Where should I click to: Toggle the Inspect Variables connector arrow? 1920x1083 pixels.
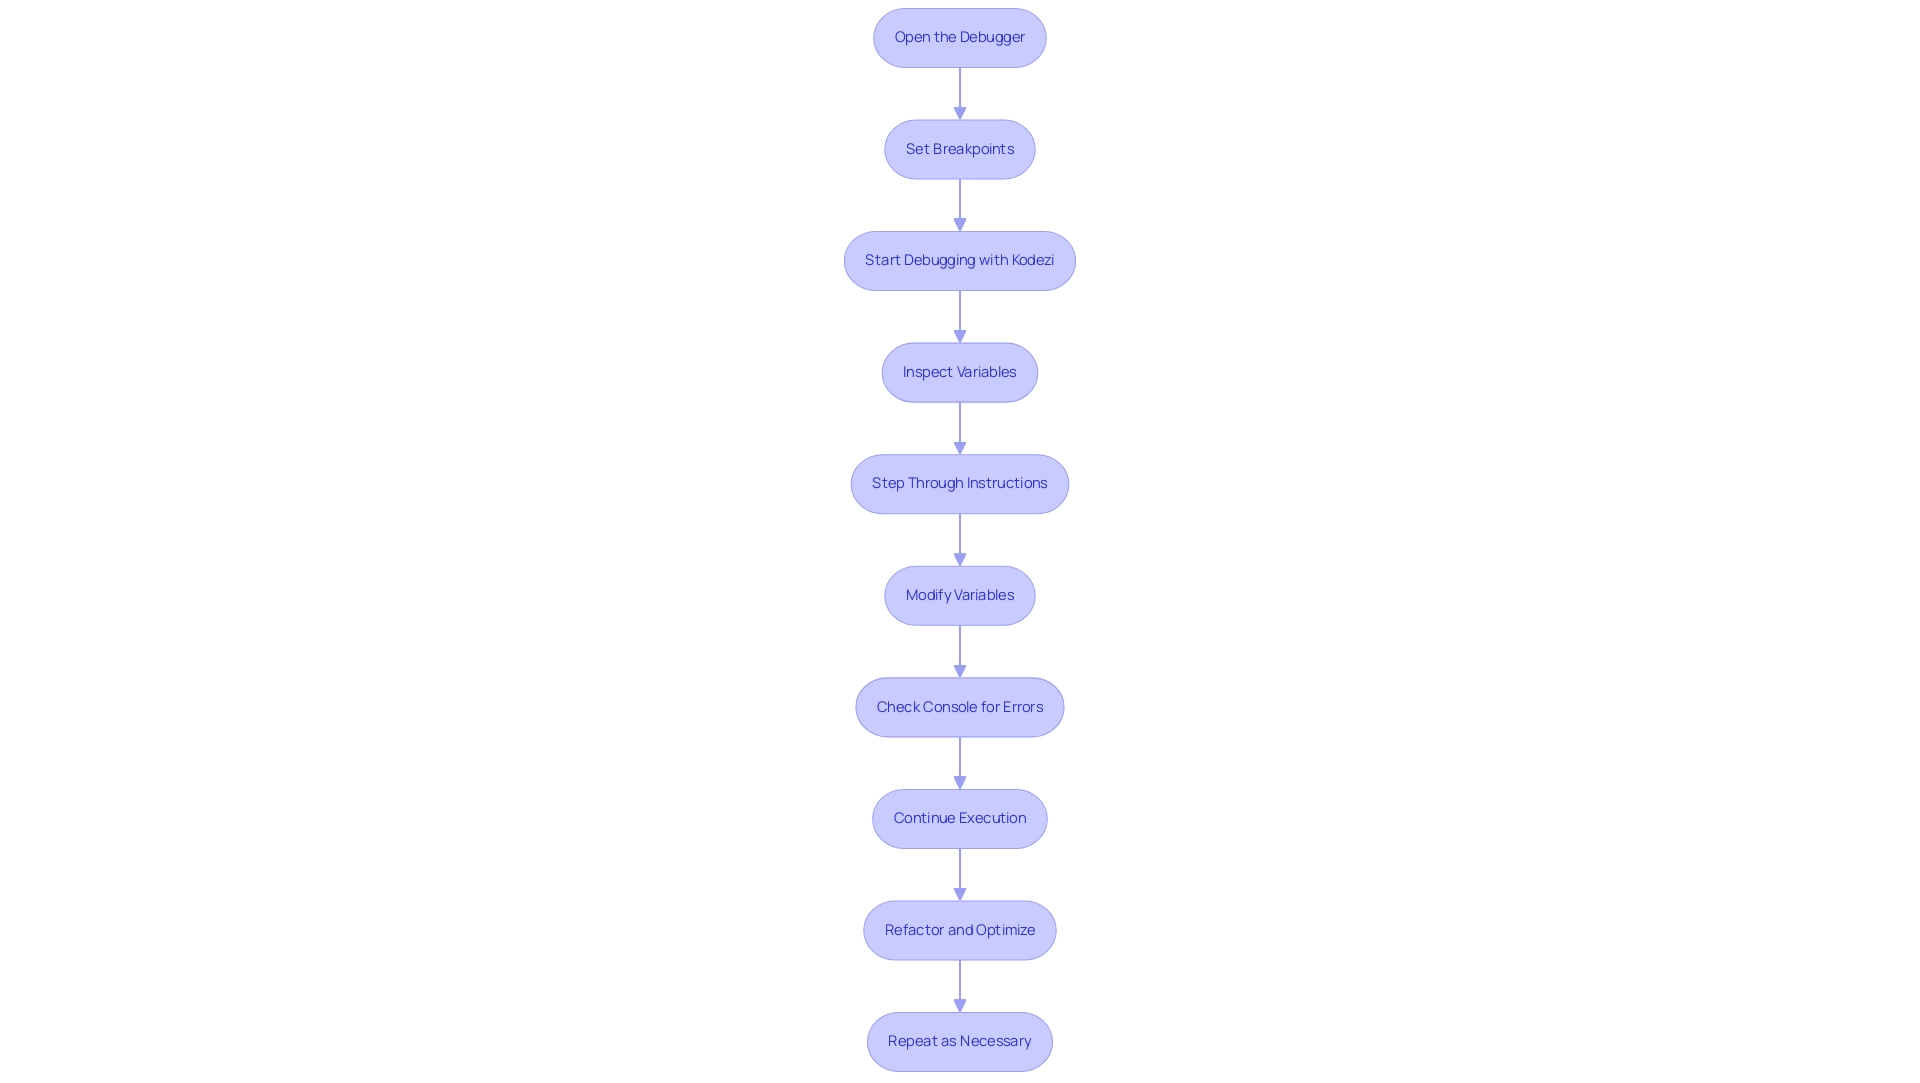(959, 427)
